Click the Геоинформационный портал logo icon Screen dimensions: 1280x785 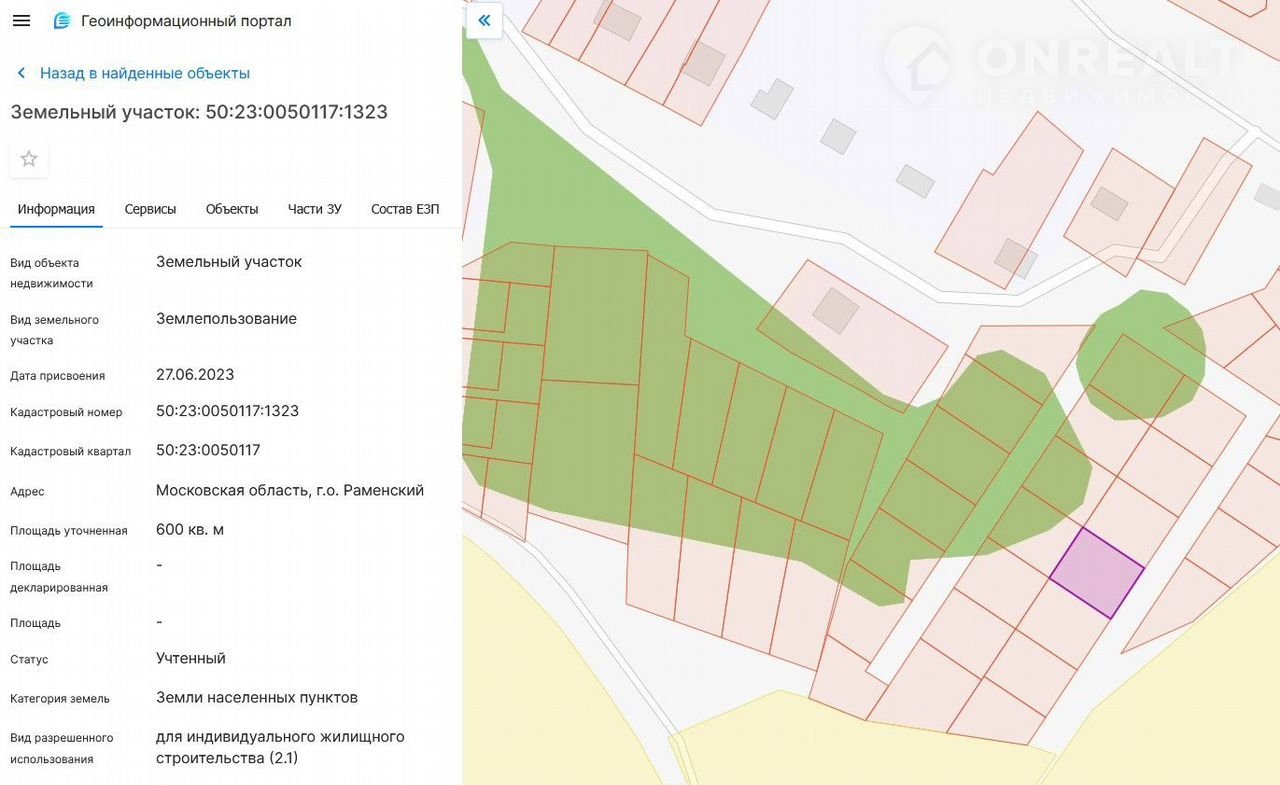click(x=62, y=21)
